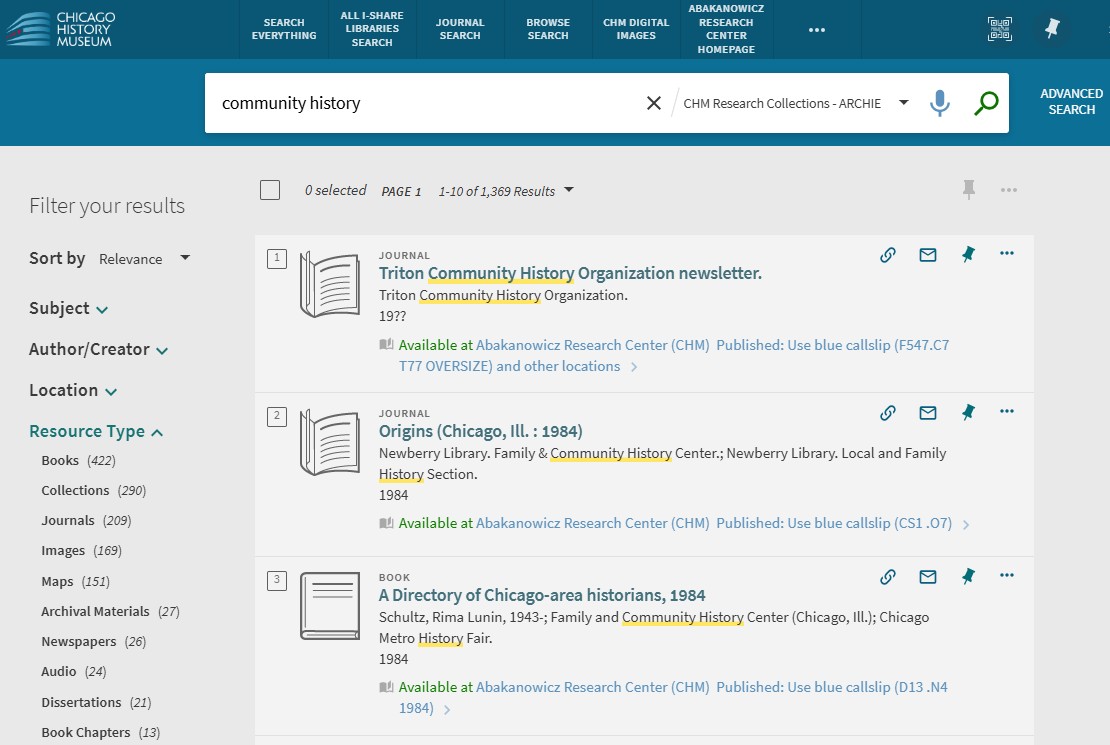
Task: Click journal thumbnail icon for Triton newsletter
Action: [x=330, y=285]
